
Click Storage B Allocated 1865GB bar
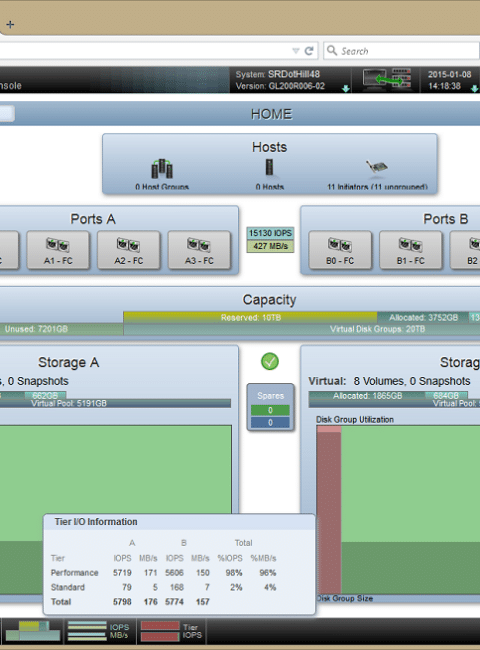[367, 395]
